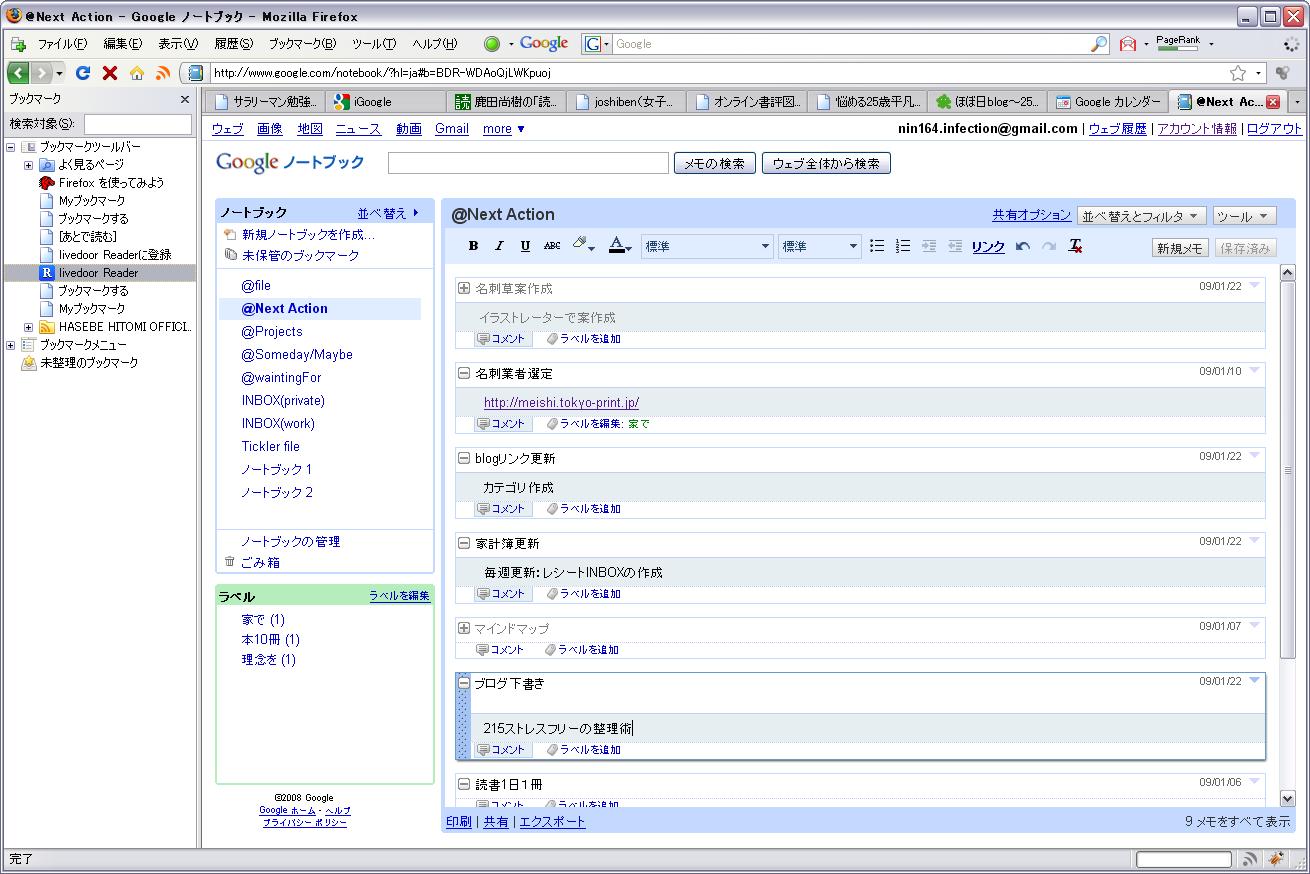Expand the マインドマップ note

tap(464, 628)
